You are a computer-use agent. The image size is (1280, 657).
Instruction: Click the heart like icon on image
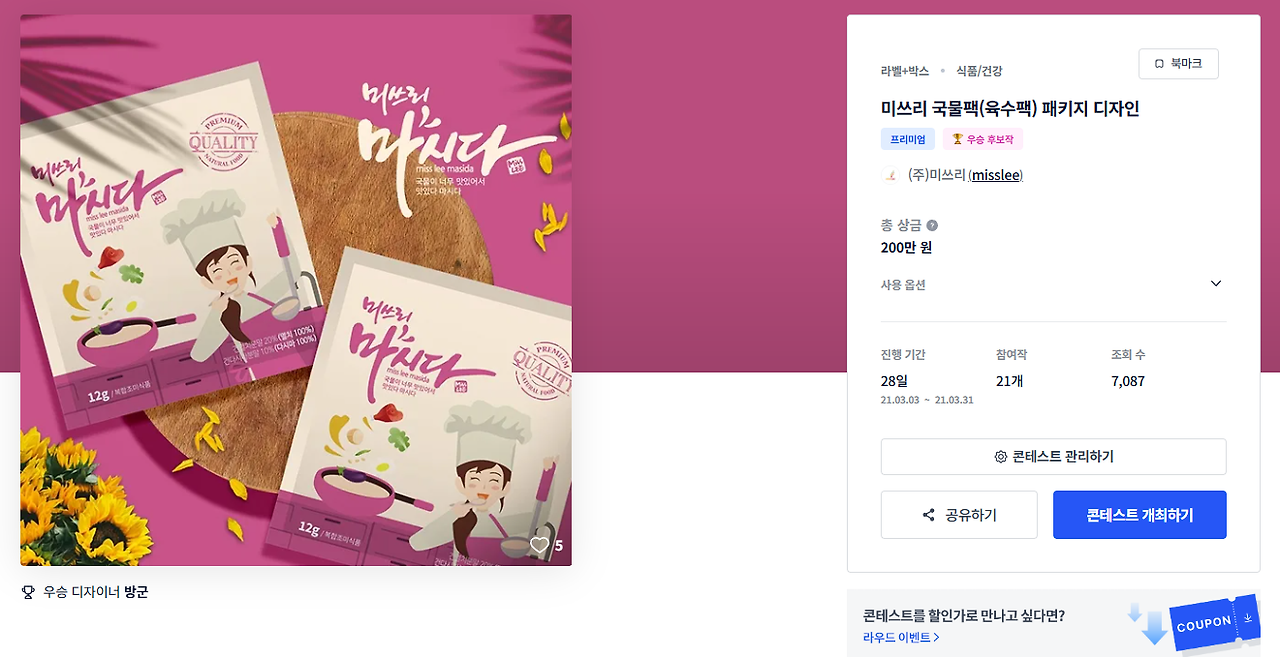[x=540, y=545]
